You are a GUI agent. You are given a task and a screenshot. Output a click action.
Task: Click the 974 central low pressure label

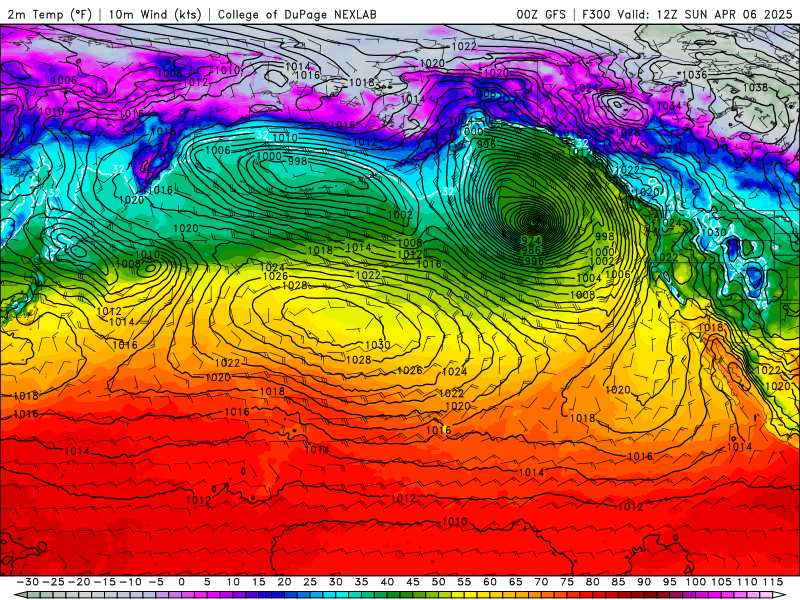click(x=531, y=240)
